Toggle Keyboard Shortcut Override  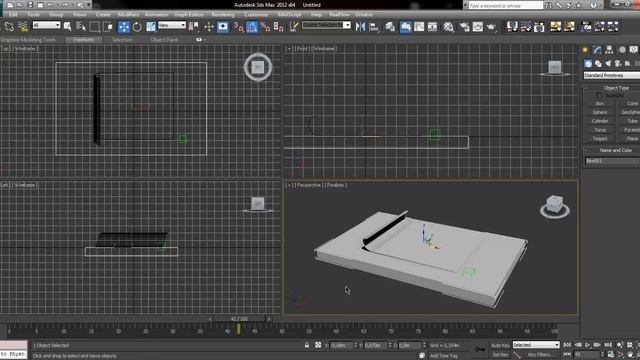(223, 27)
